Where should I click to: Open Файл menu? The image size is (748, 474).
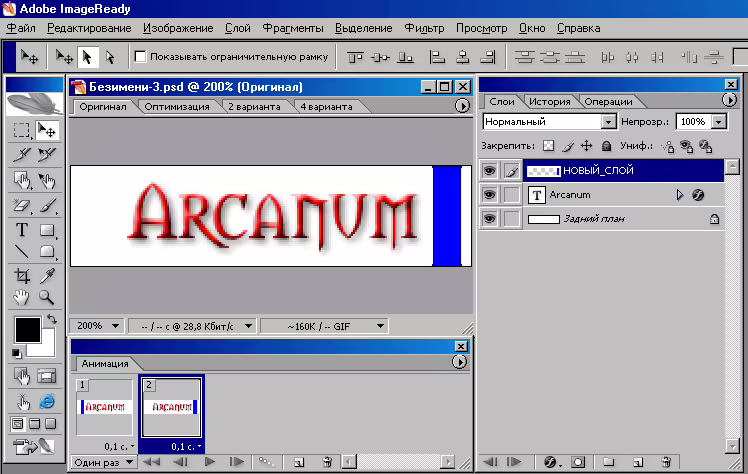(21, 28)
